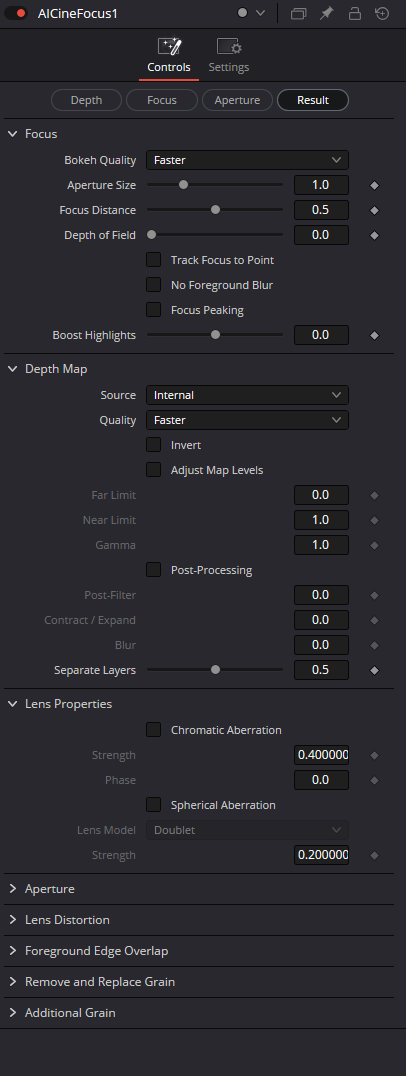Click the Focus Distance slider
406x1076 pixels.
point(215,210)
